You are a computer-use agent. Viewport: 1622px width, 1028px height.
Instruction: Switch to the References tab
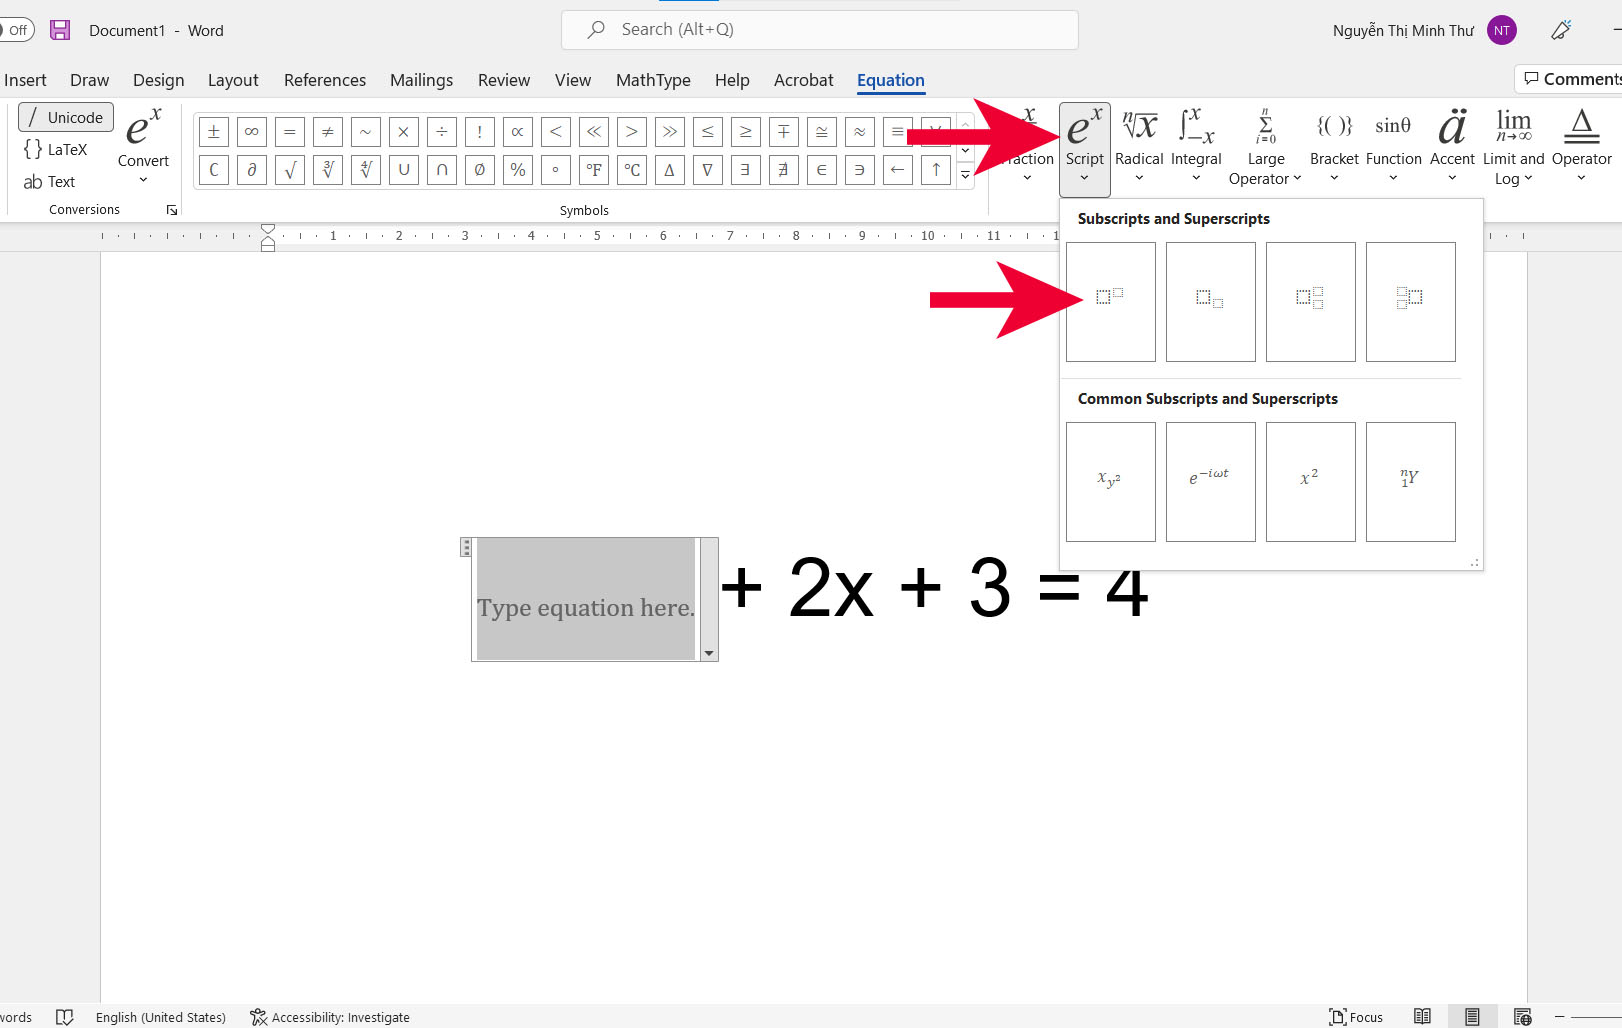(325, 80)
